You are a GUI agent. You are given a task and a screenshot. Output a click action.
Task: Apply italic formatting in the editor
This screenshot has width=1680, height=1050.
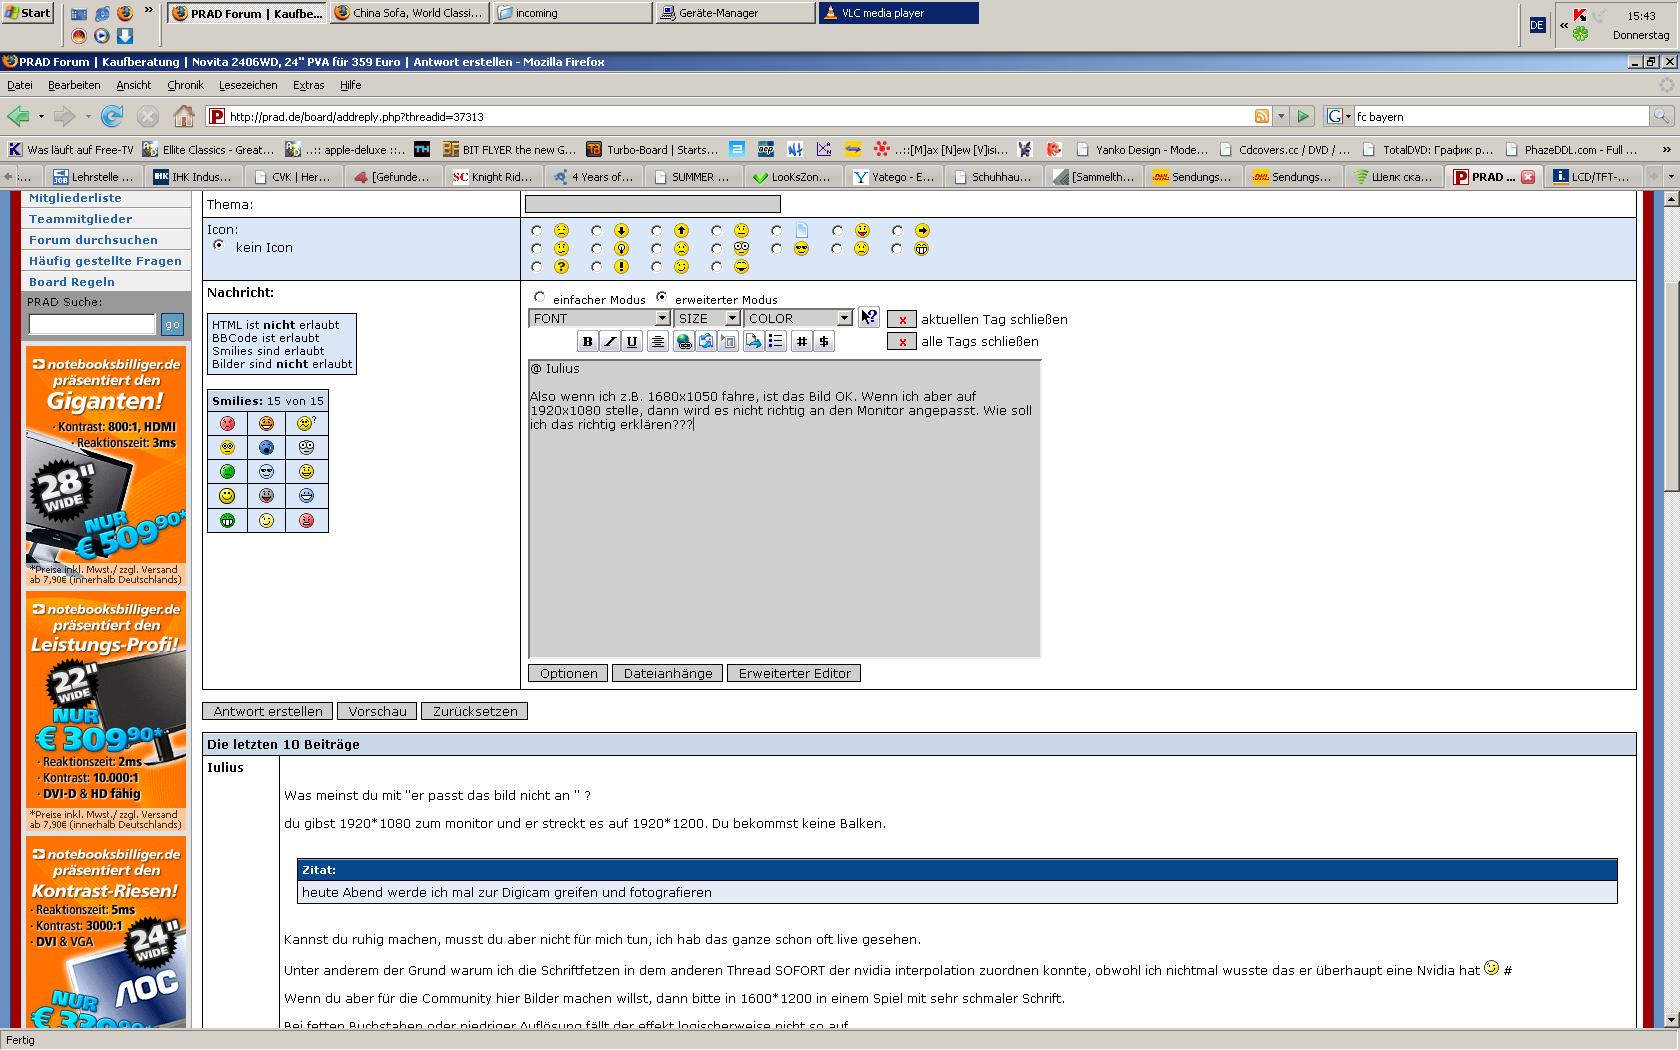pyautogui.click(x=610, y=342)
